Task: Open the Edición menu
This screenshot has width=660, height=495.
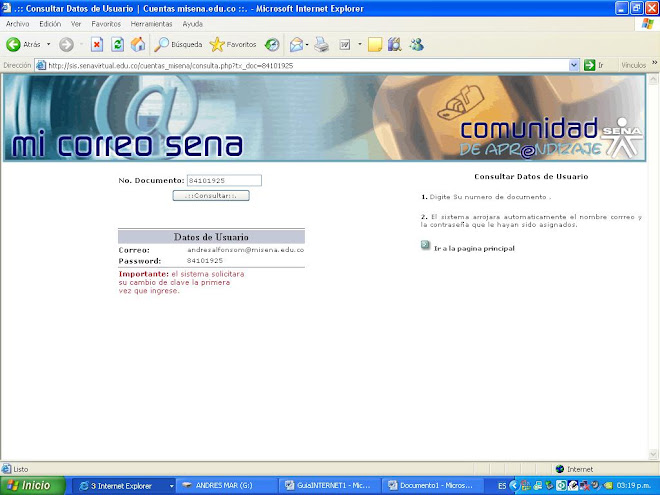Action: (50, 24)
